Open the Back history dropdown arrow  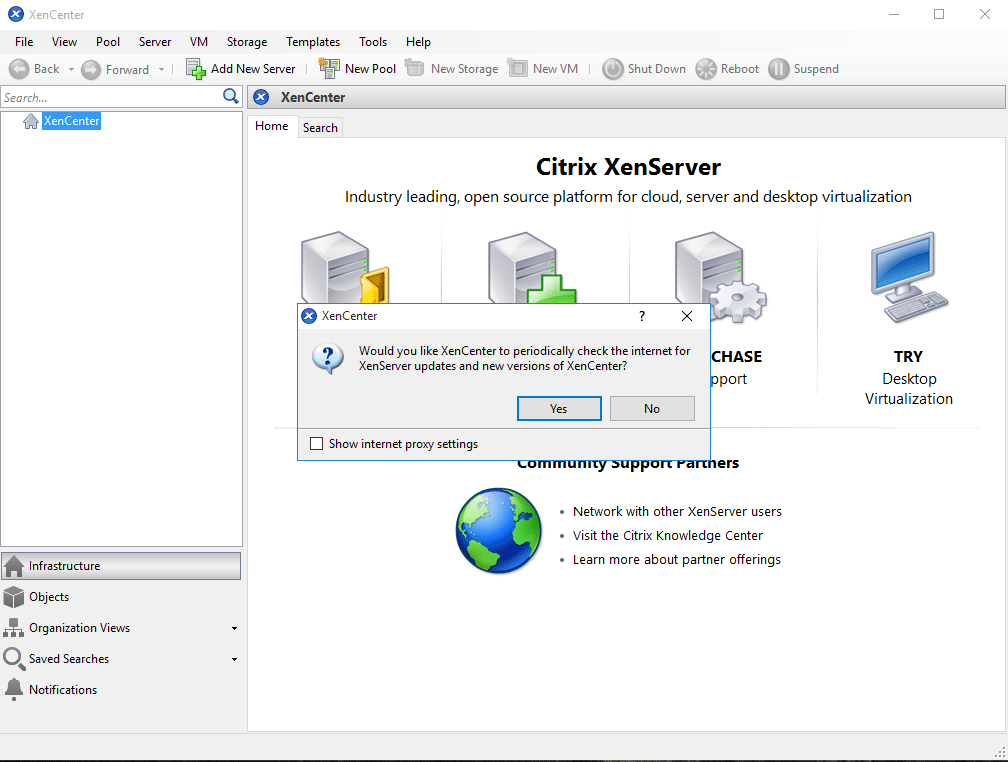(71, 69)
